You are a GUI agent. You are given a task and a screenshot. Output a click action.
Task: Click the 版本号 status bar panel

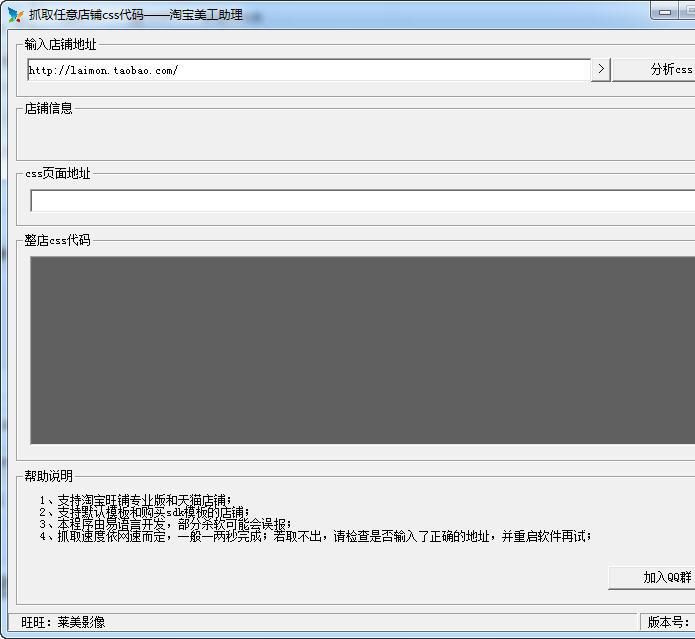[668, 622]
